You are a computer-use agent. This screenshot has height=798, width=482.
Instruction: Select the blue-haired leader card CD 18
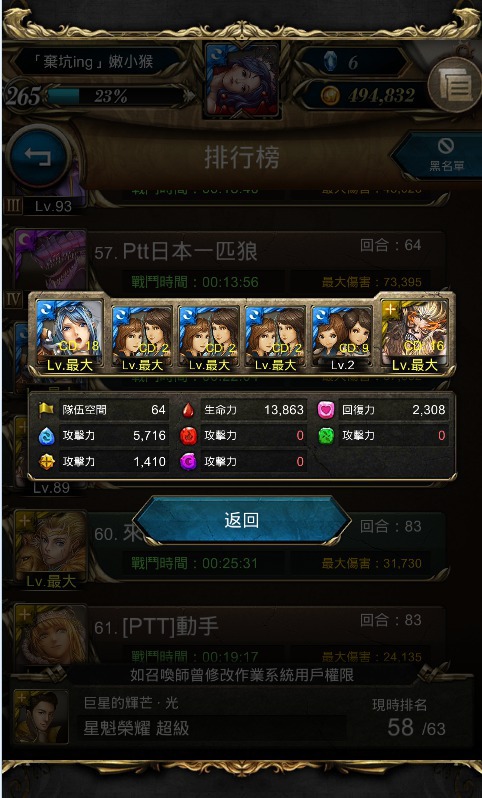[69, 335]
